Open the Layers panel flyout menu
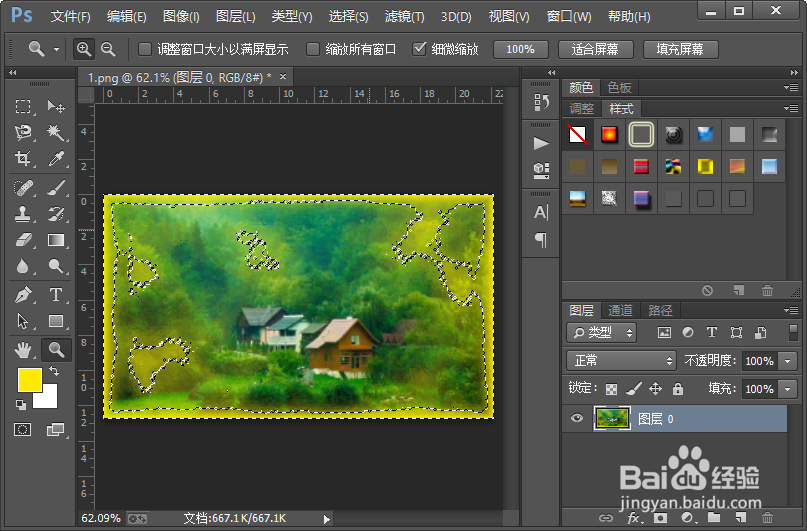 (791, 310)
